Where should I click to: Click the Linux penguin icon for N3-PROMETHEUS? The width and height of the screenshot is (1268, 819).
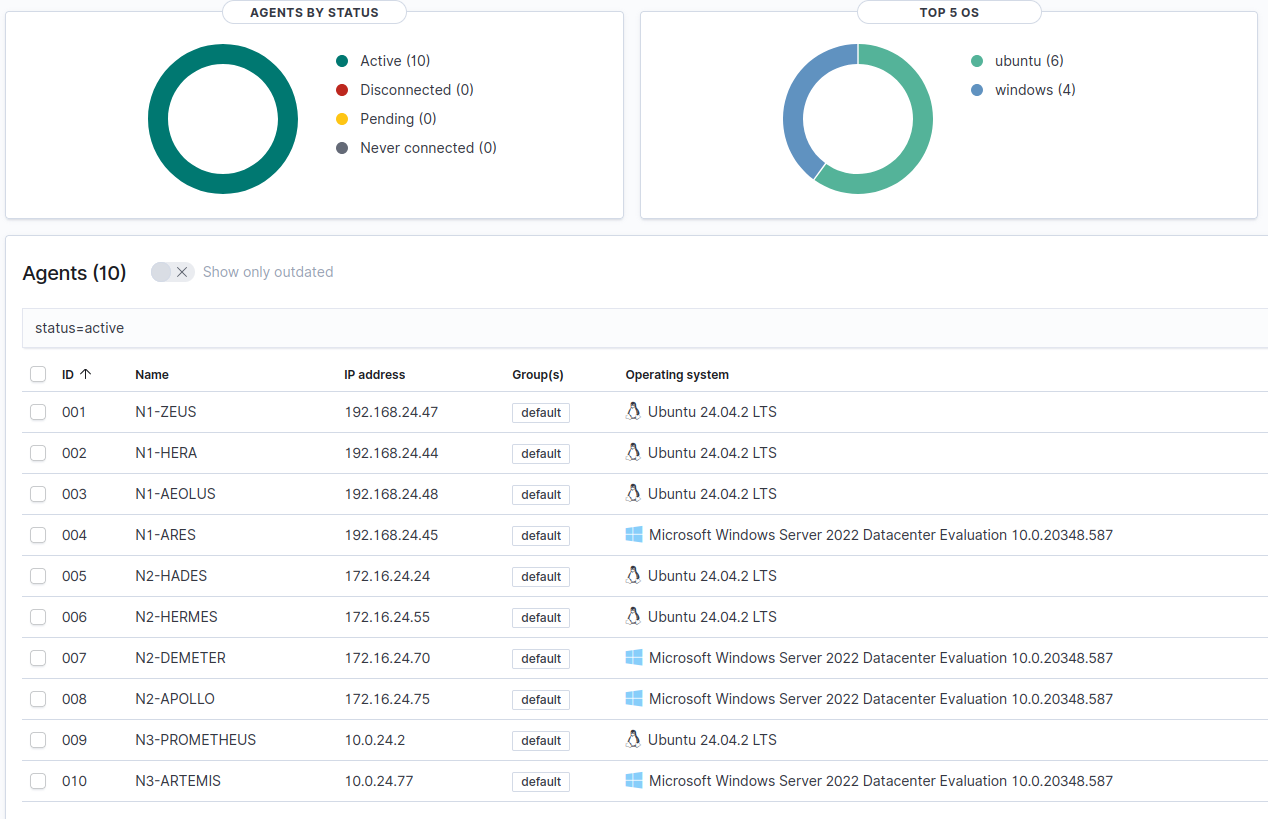tap(632, 739)
